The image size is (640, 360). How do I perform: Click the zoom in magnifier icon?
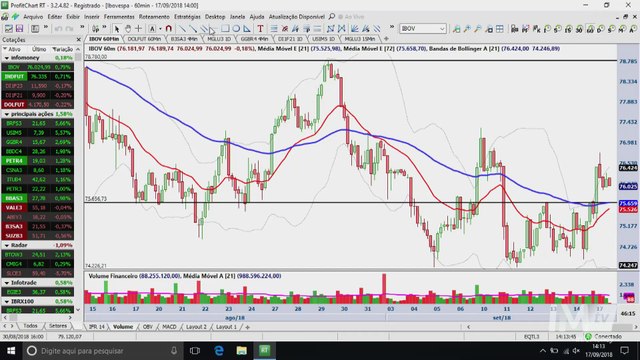(467, 29)
